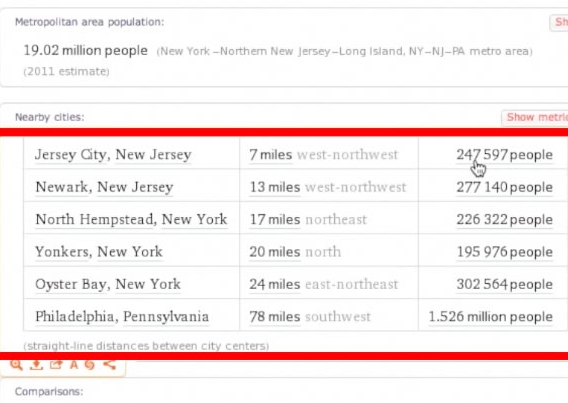Click the 78 miles distance value
The height and width of the screenshot is (403, 568).
[x=275, y=317]
